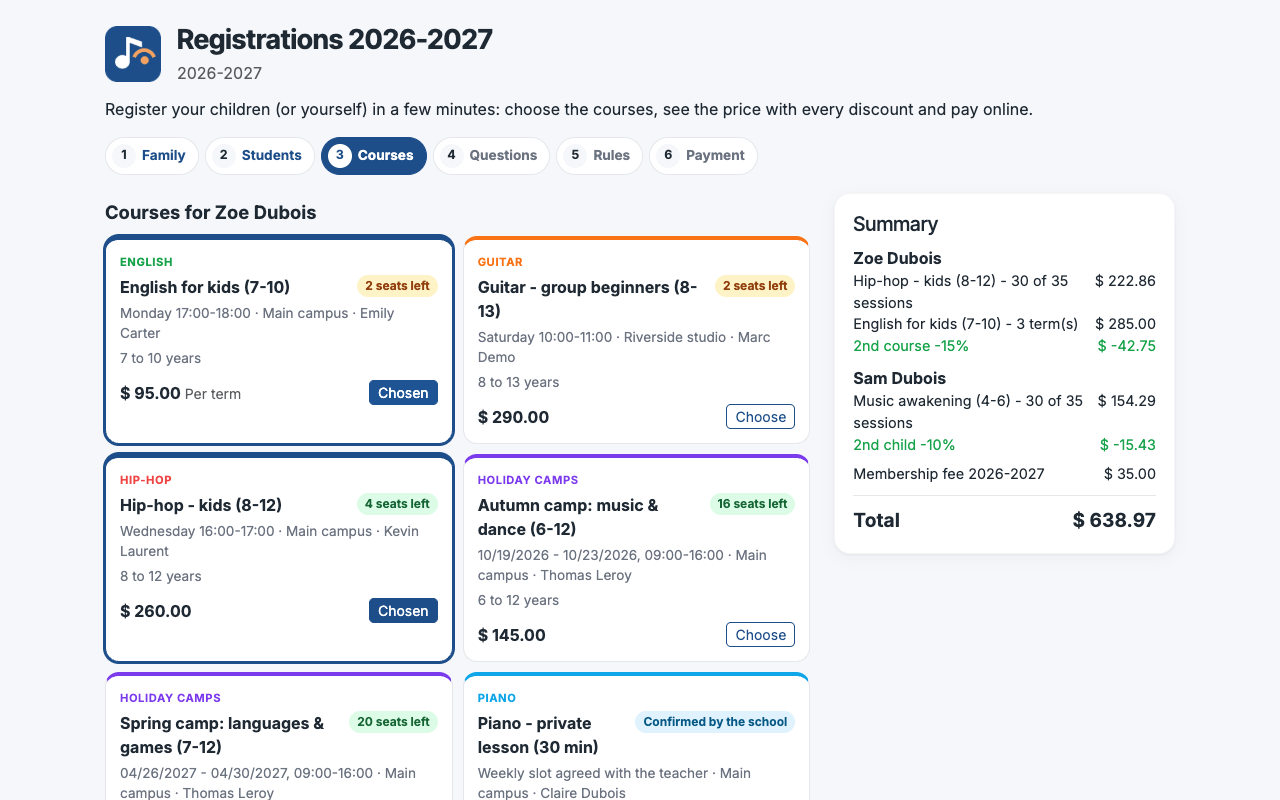Click the Courses for Zoe Dubois heading
This screenshot has height=800, width=1280.
coord(210,213)
